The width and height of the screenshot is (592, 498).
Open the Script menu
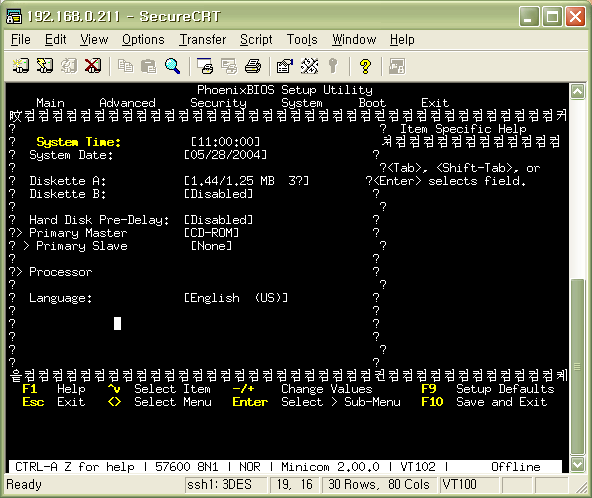256,40
